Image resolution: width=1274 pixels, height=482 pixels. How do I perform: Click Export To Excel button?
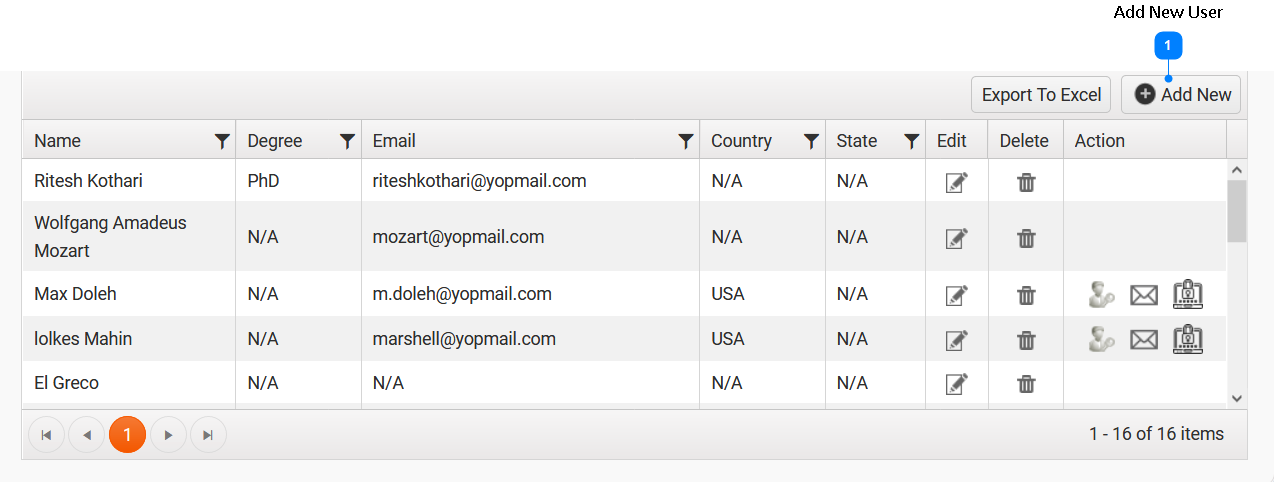(x=1041, y=95)
